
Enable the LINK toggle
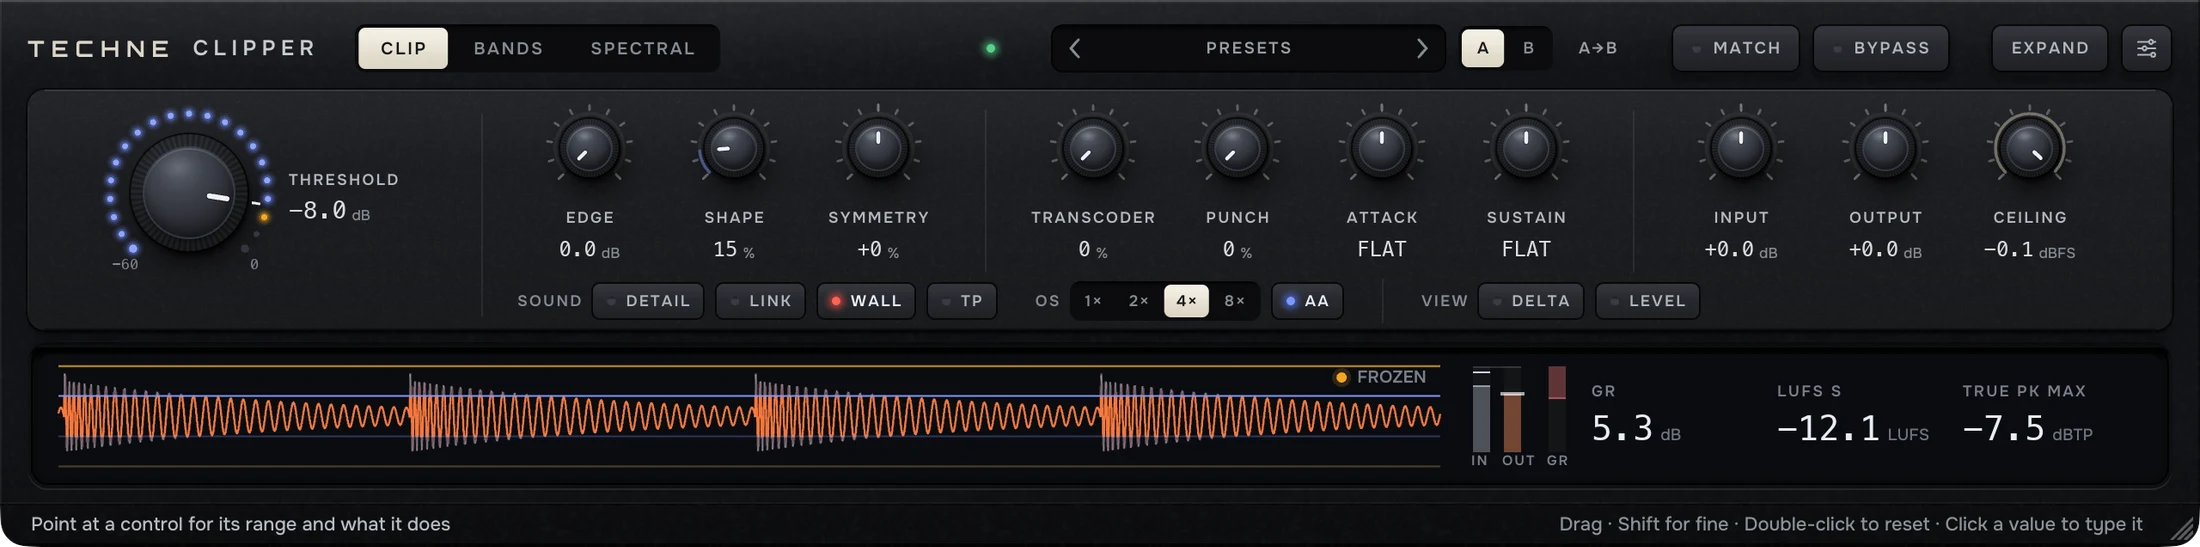click(760, 301)
